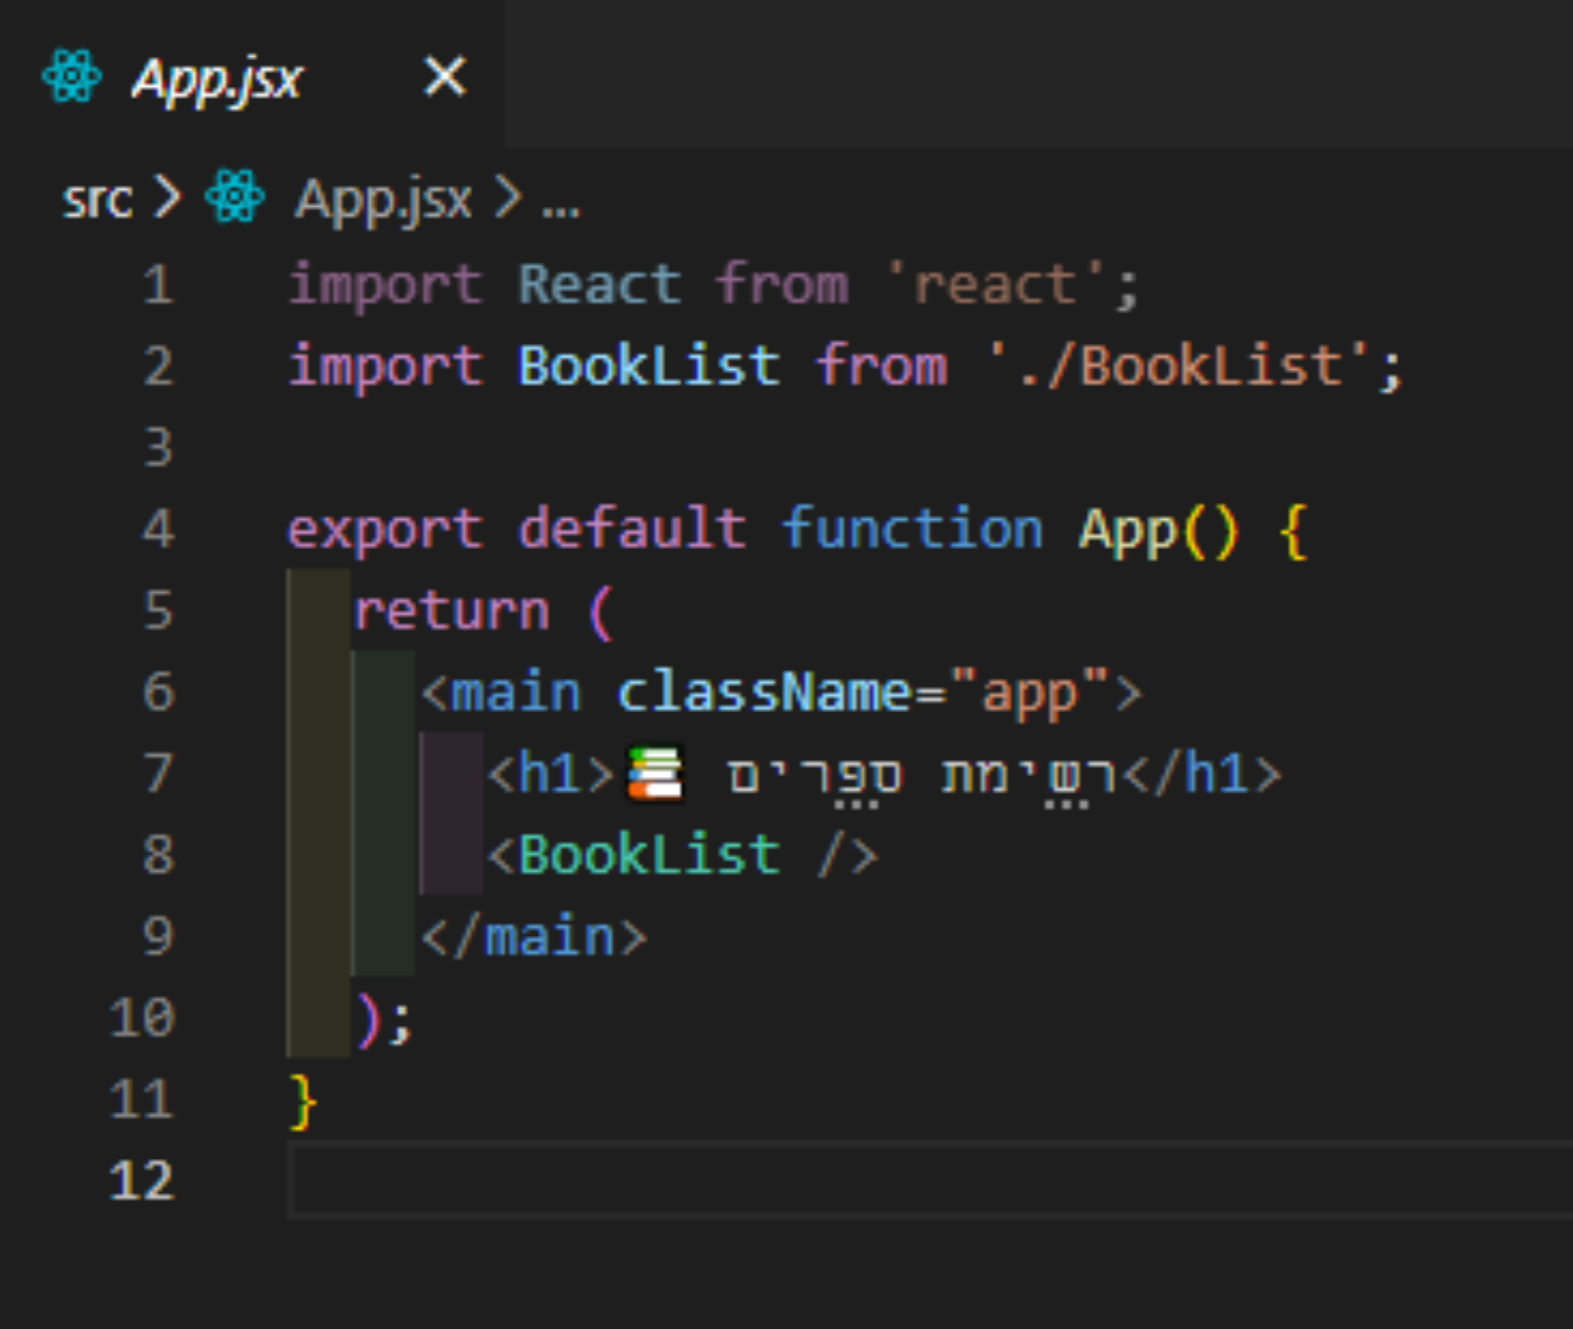Open the src breadcrumb folder
The image size is (1573, 1329).
[97, 199]
